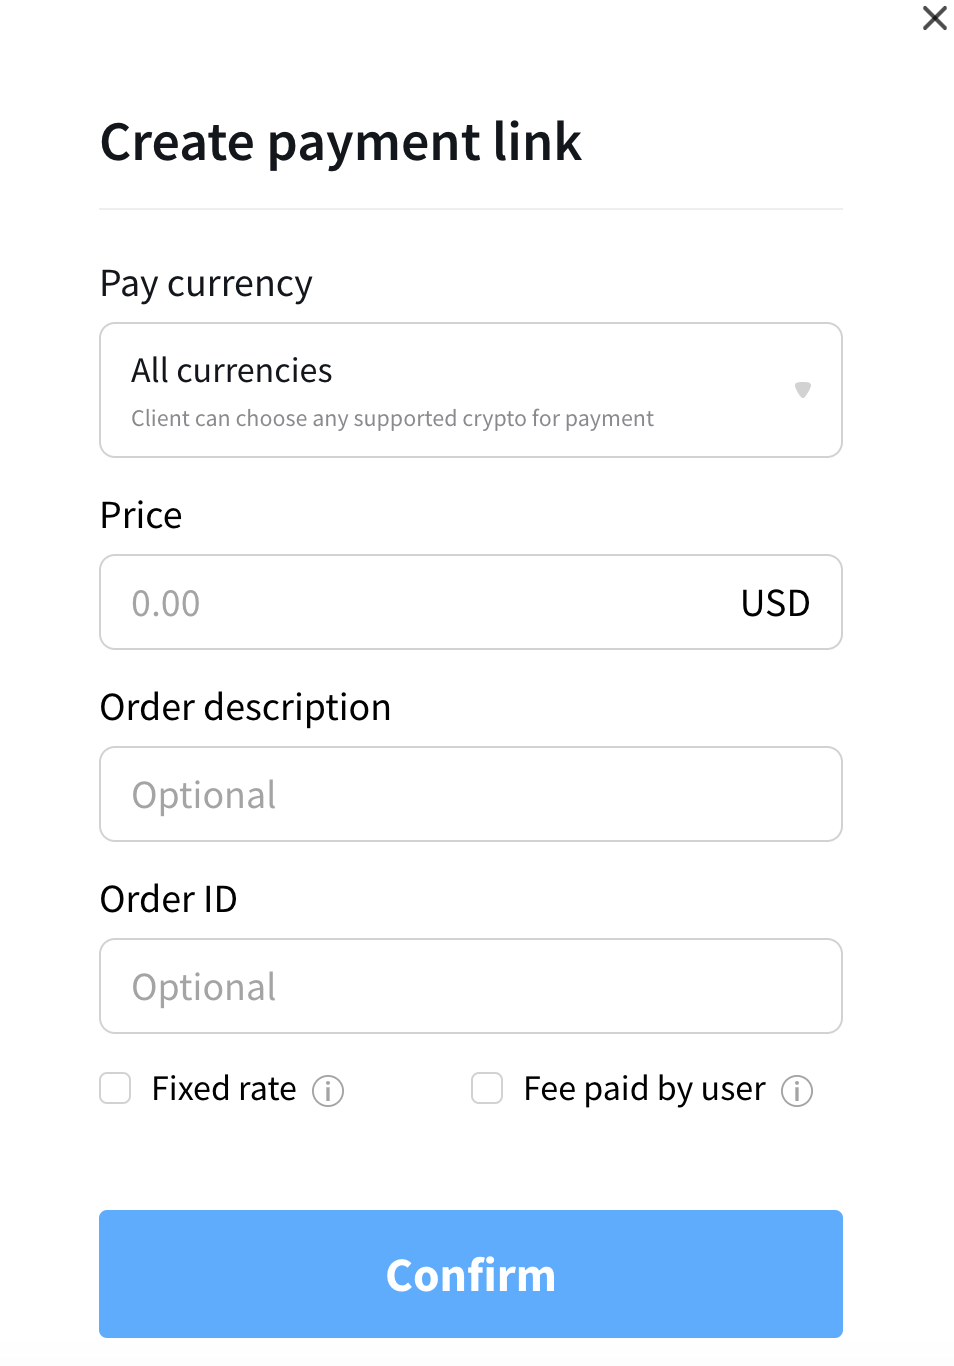This screenshot has width=954, height=1366.
Task: Confirm the payment link creation
Action: [x=471, y=1274]
